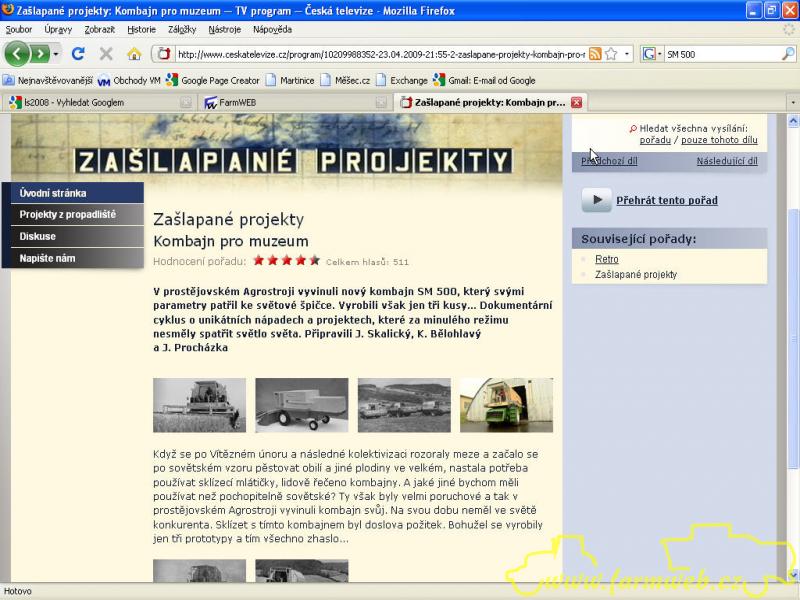Click the Stop loading X icon

106,54
